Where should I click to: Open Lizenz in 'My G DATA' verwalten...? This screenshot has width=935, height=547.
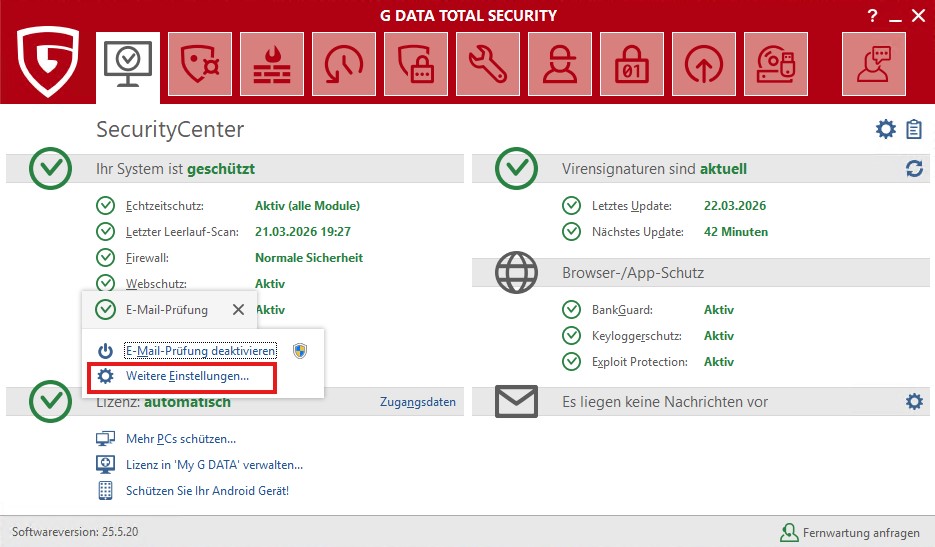pos(214,465)
